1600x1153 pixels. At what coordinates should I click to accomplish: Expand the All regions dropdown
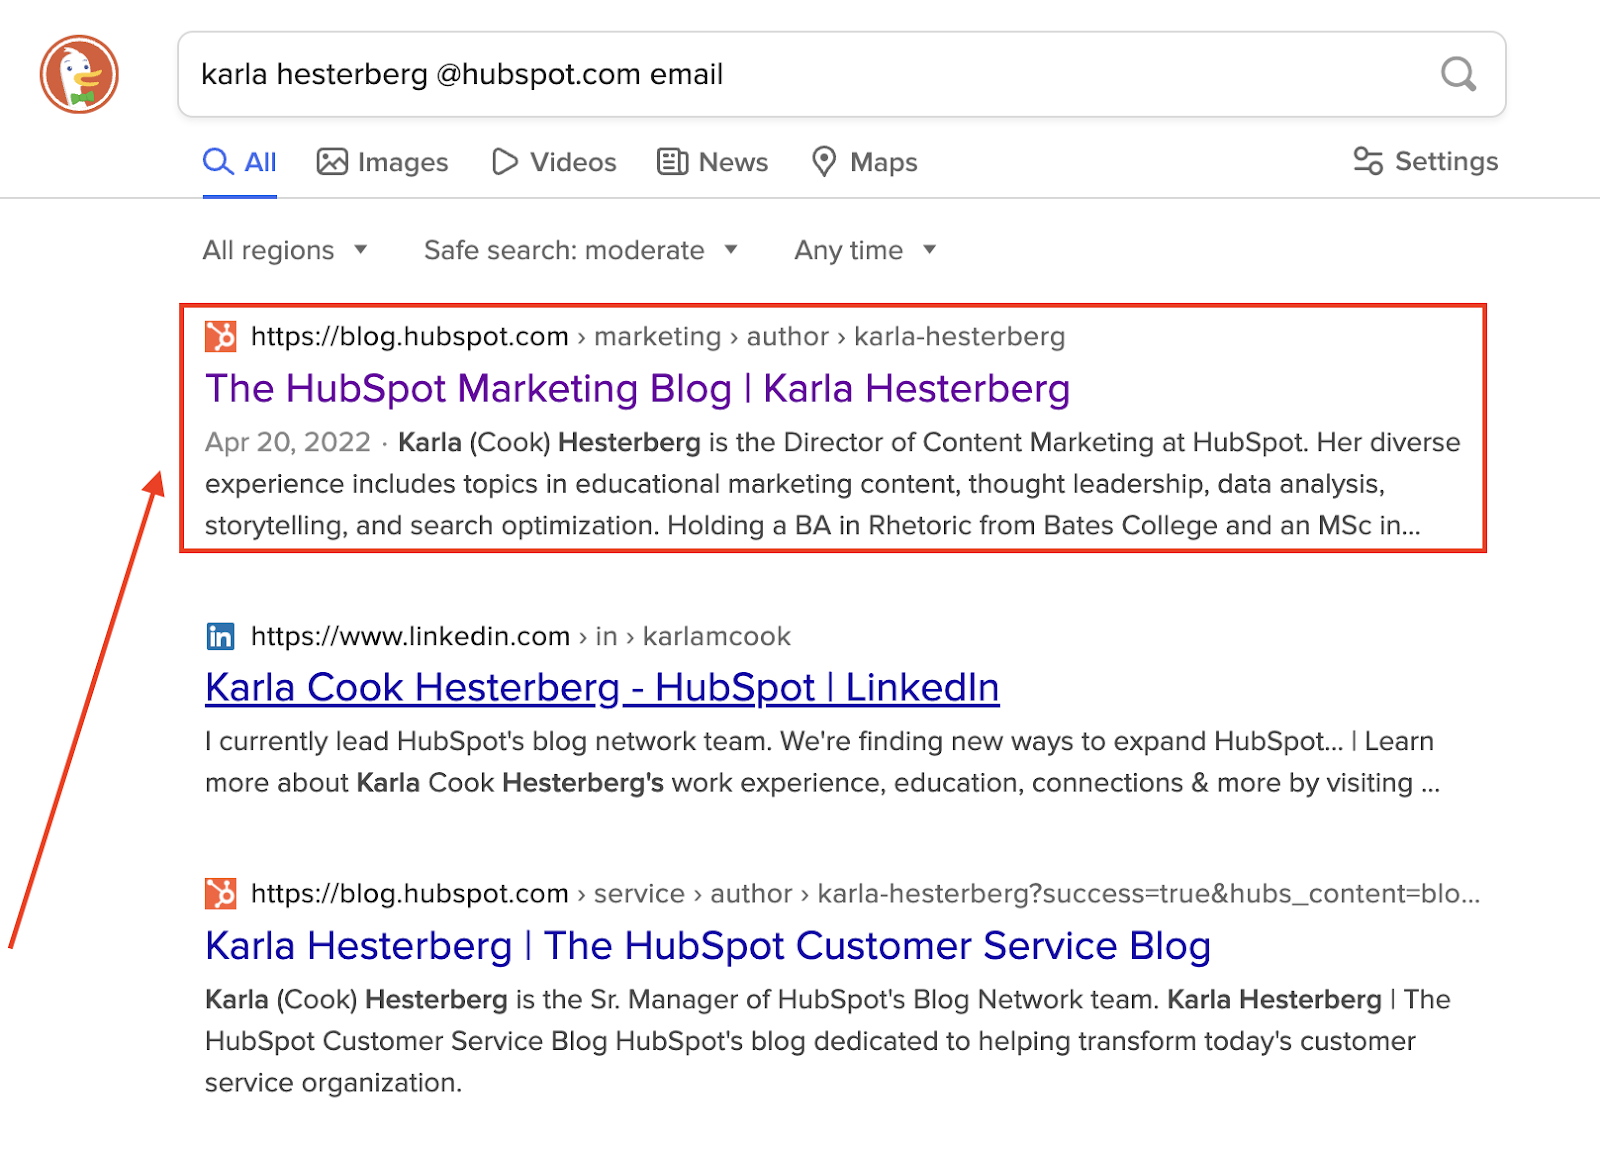pyautogui.click(x=285, y=250)
